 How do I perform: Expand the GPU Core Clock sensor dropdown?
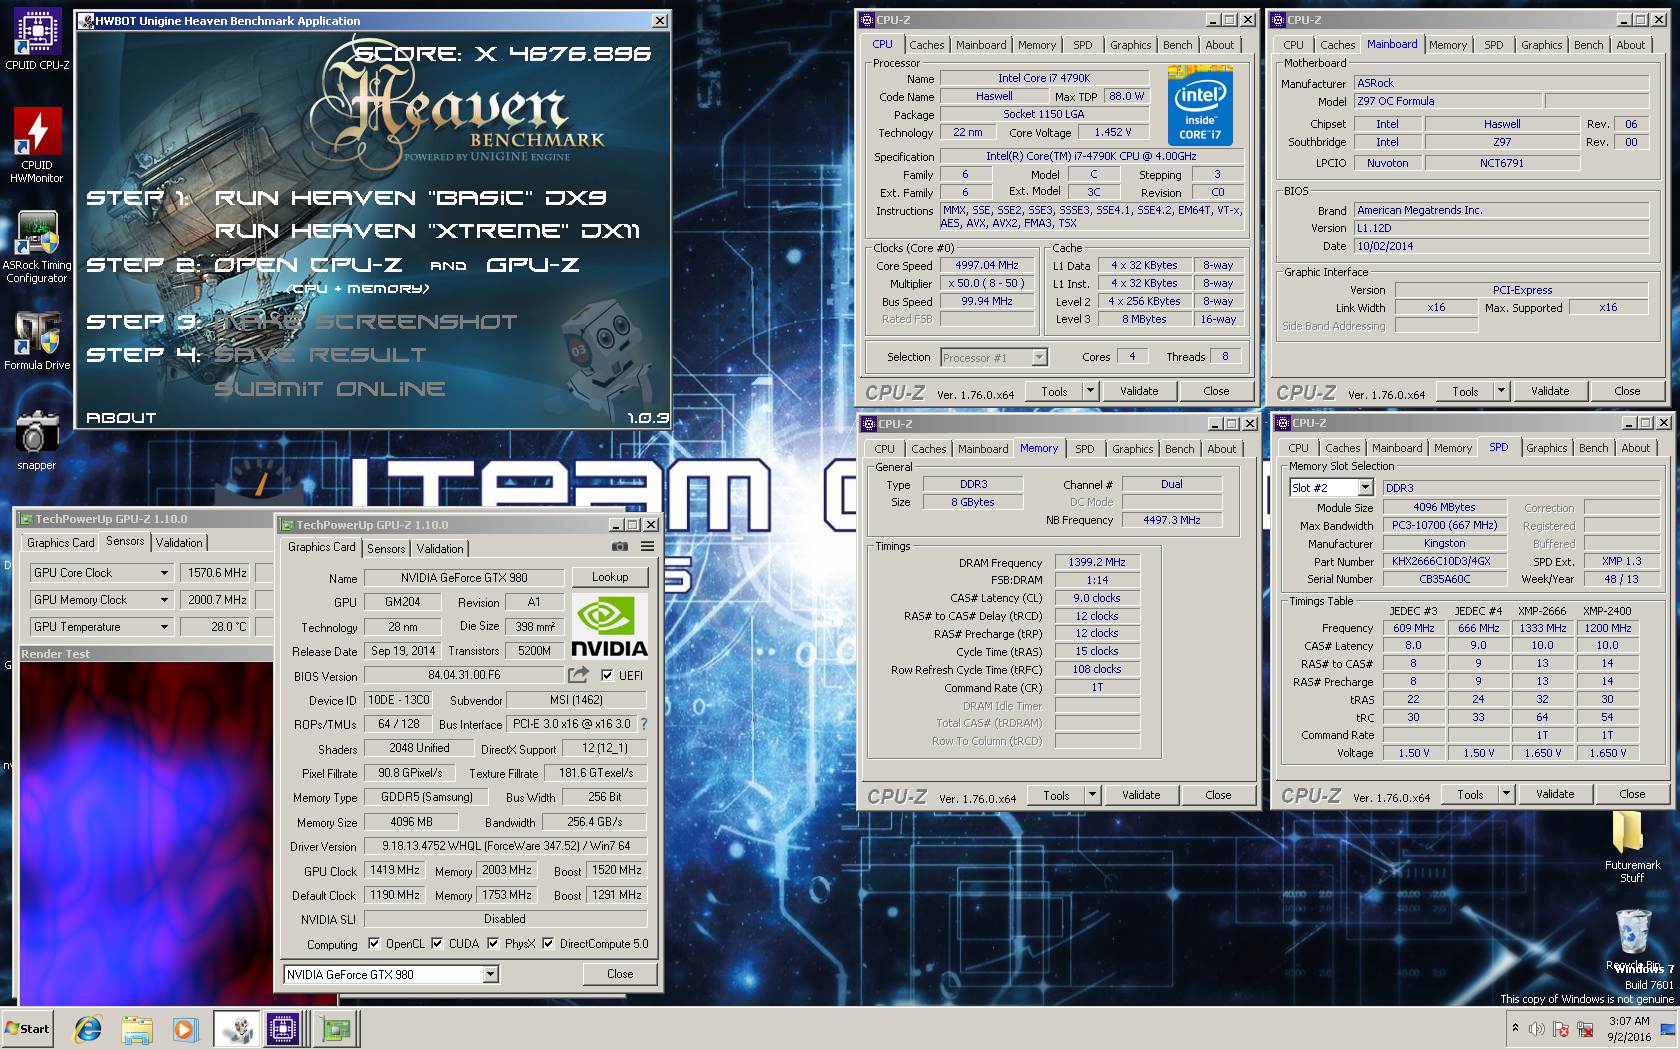coord(164,573)
